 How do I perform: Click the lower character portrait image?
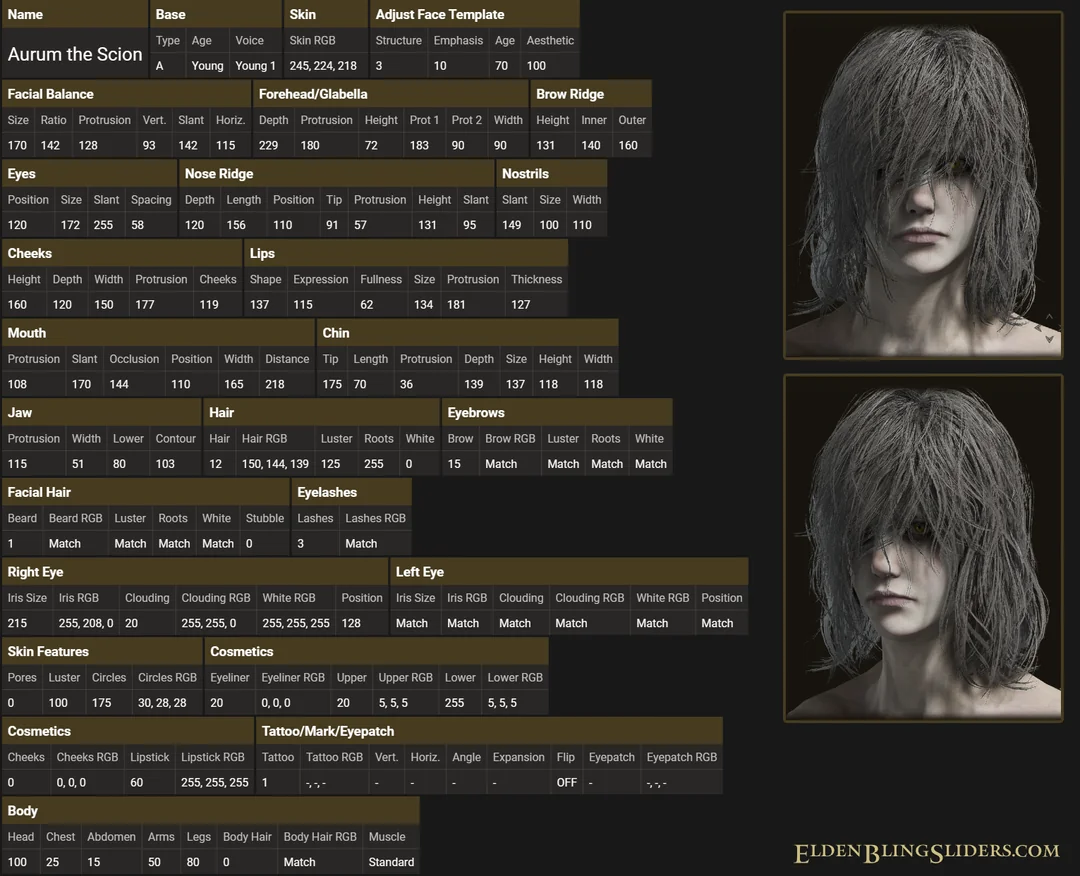click(923, 548)
